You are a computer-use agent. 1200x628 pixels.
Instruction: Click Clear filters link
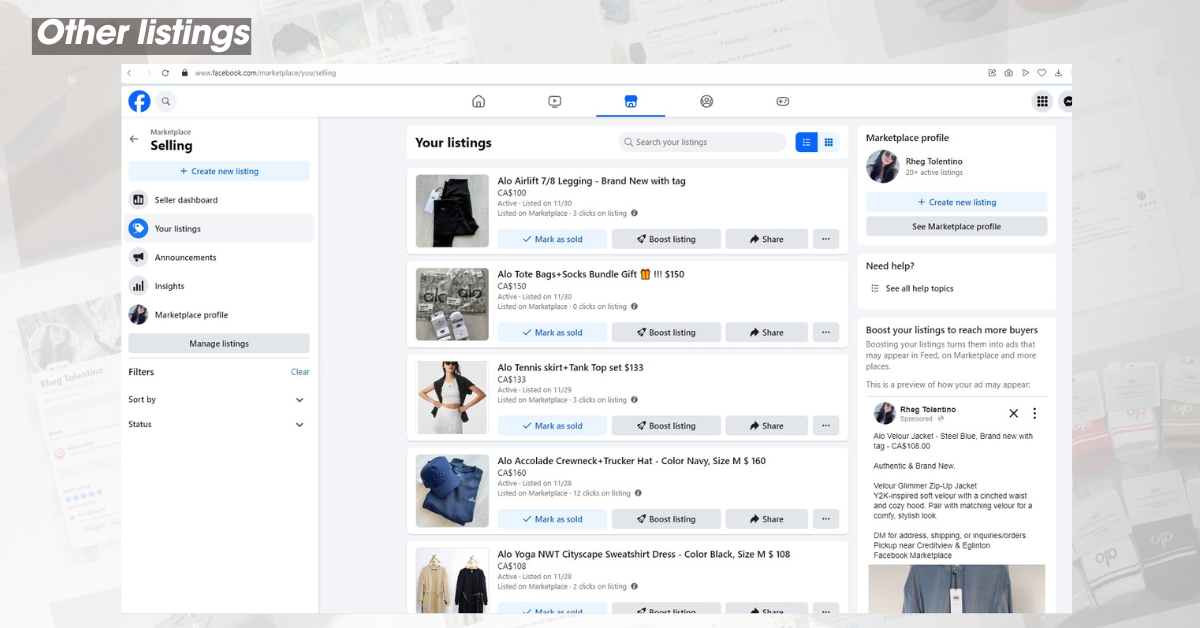pos(300,372)
